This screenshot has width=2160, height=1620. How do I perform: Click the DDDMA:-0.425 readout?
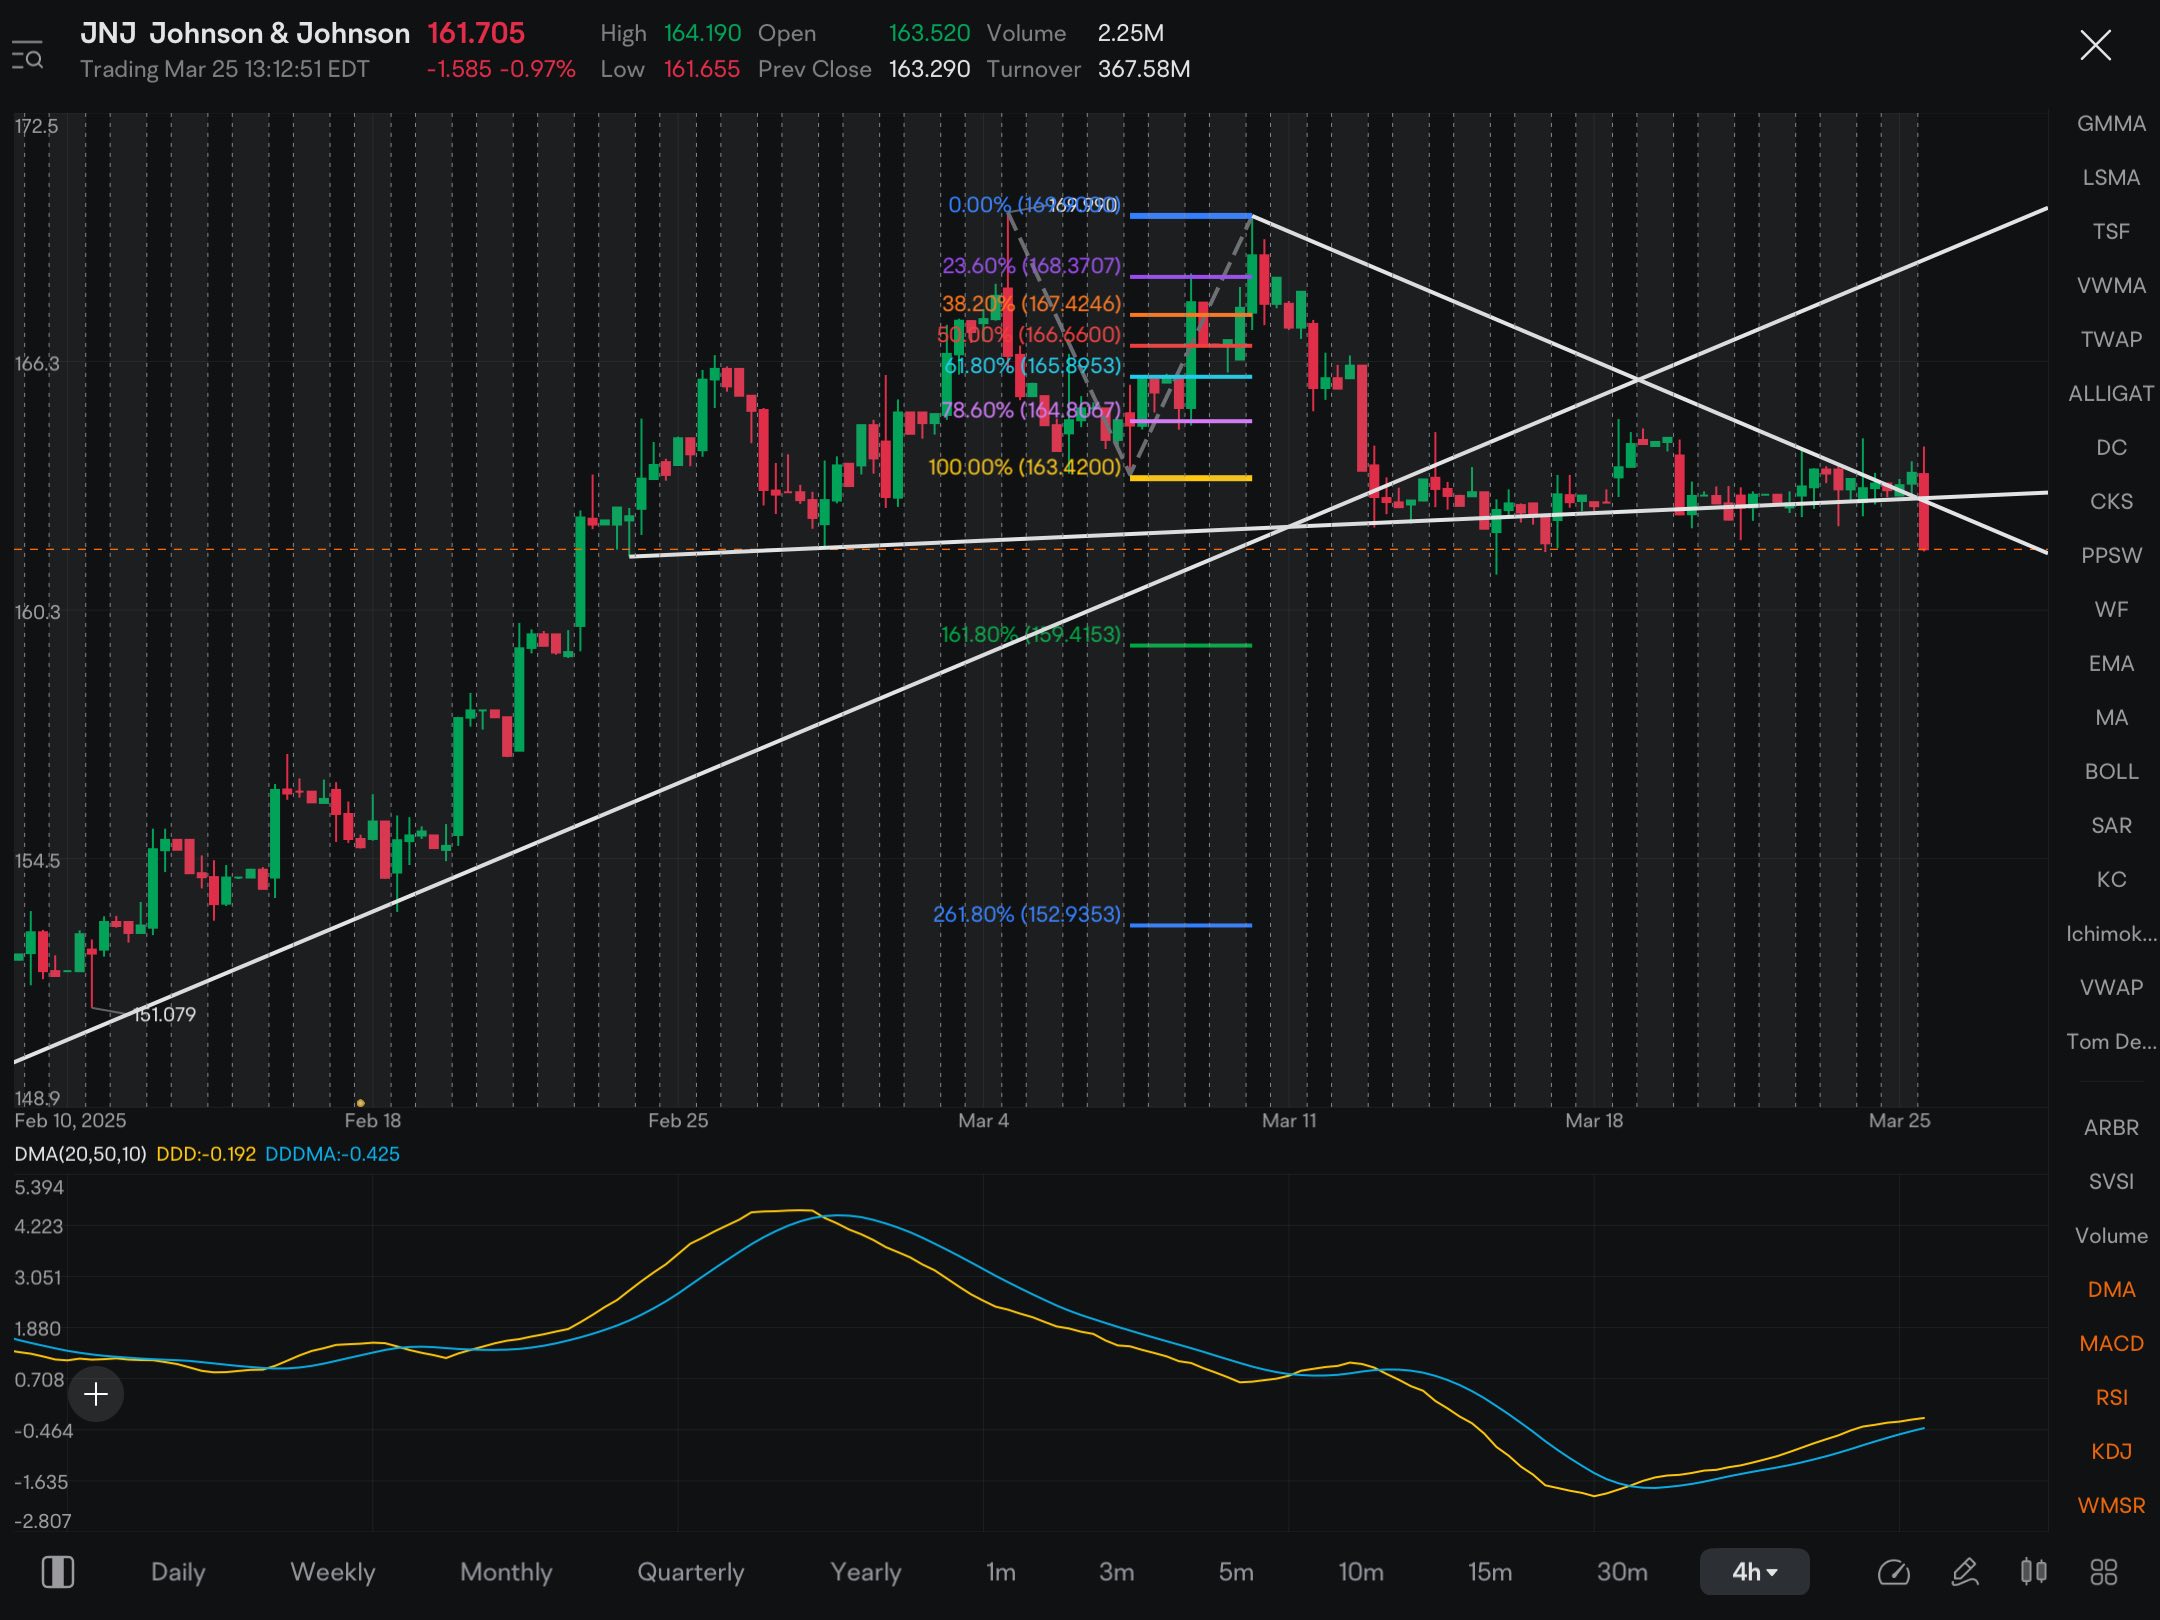point(332,1154)
